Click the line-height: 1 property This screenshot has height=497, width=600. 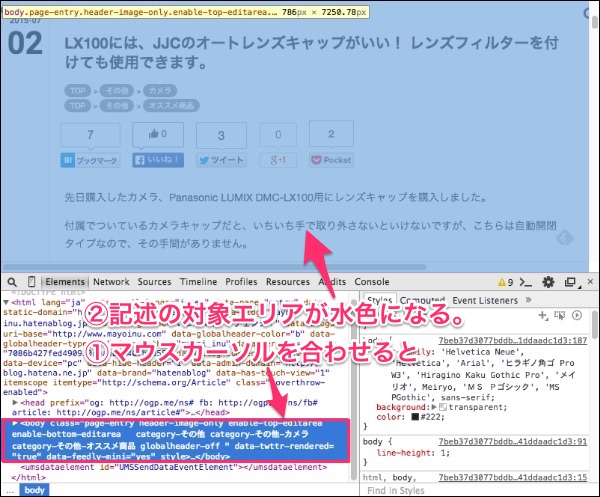[x=413, y=453]
